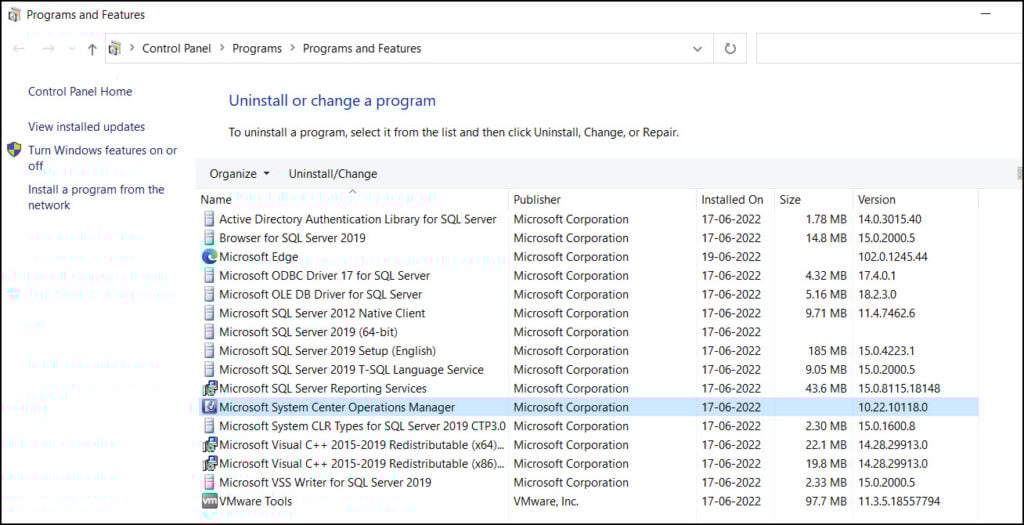Expand the address bar history dropdown
The width and height of the screenshot is (1024, 525).
click(697, 49)
